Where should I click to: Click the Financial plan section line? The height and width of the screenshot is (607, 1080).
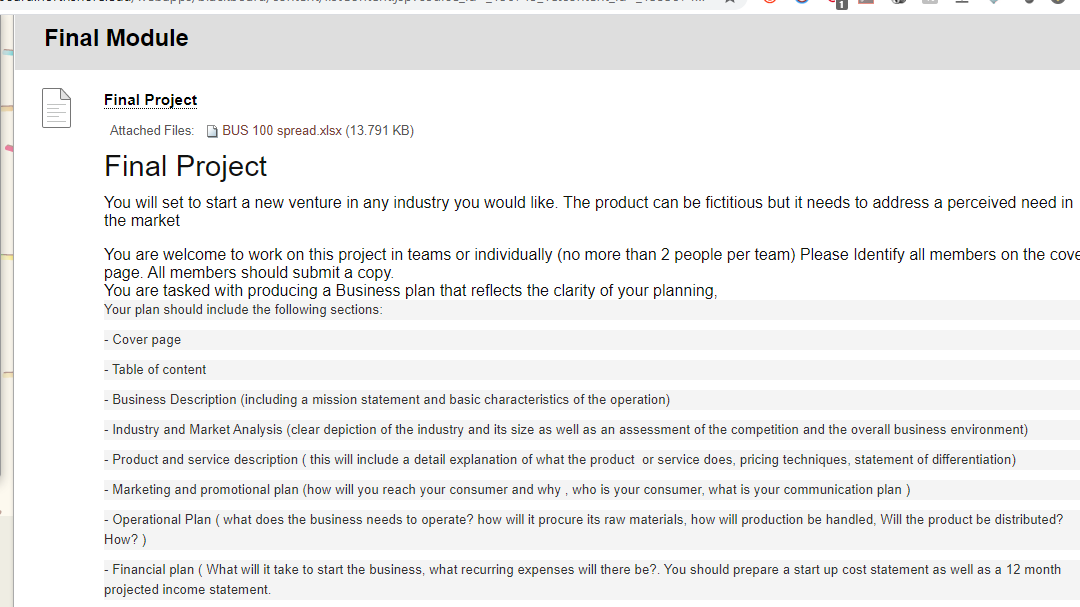coord(580,570)
